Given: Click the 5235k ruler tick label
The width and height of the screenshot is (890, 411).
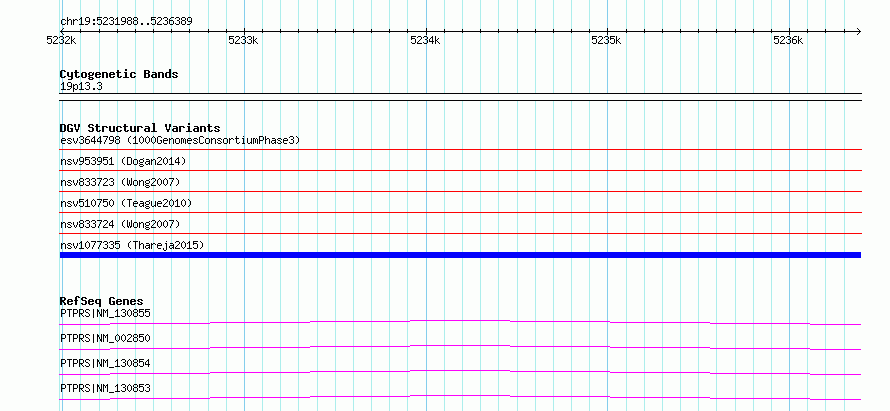Looking at the screenshot, I should click(606, 40).
